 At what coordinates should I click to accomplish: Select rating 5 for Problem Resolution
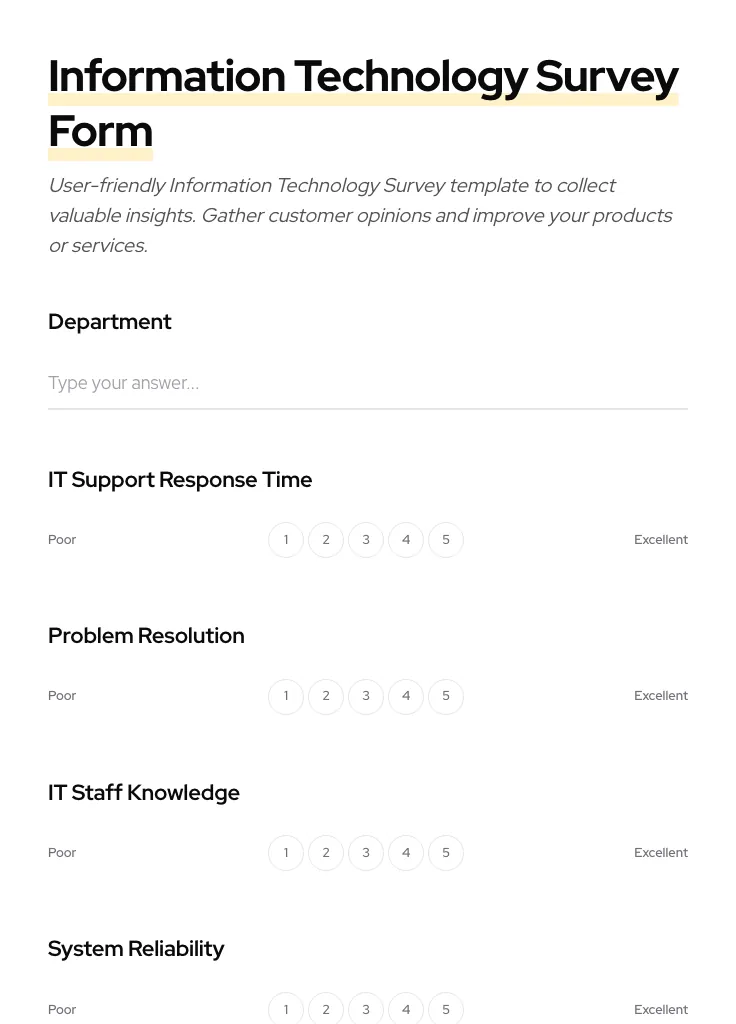[x=446, y=696]
